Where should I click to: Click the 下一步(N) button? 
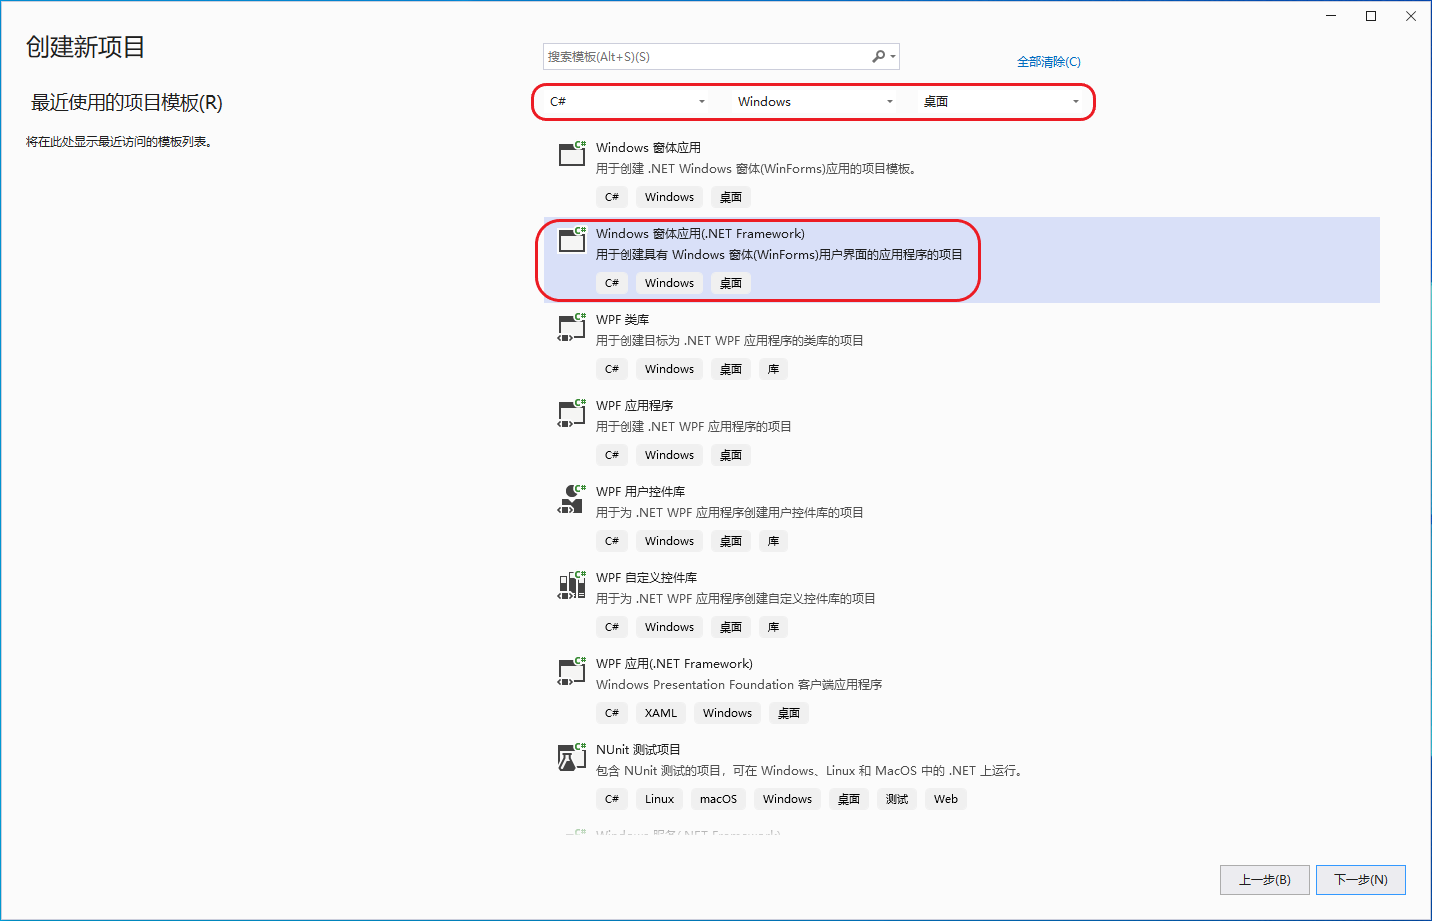coord(1361,880)
